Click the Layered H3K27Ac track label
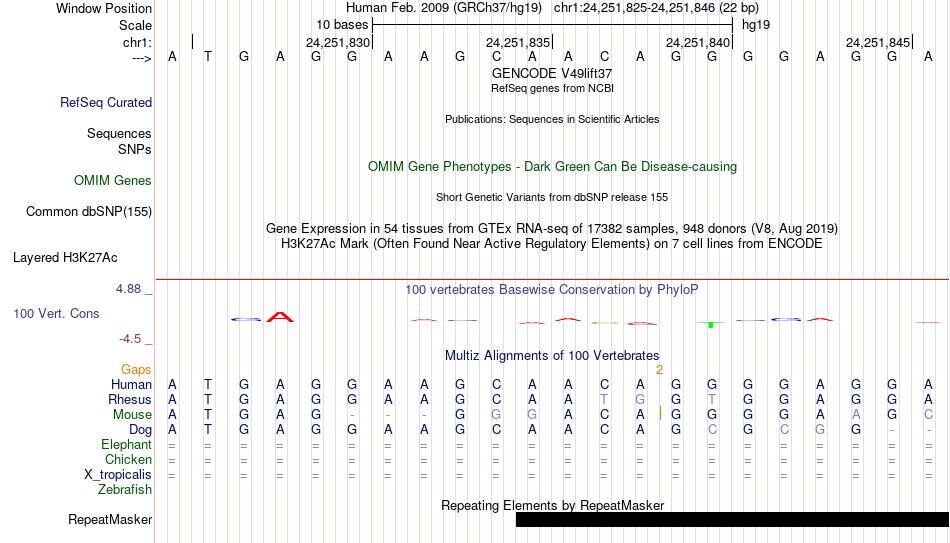 (x=65, y=258)
